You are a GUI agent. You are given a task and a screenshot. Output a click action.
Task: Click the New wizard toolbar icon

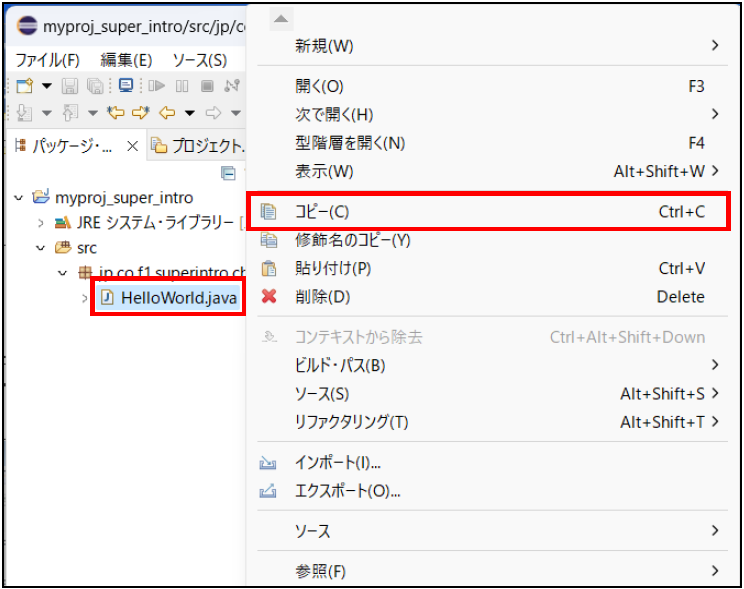[24, 86]
